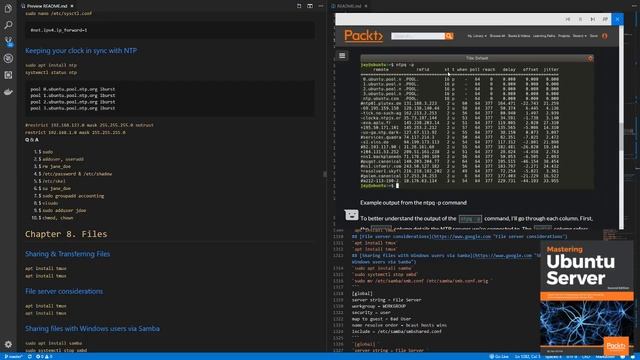The width and height of the screenshot is (640, 360).
Task: Click the fast-forward button in overlay toolbar
Action: tap(605, 19)
